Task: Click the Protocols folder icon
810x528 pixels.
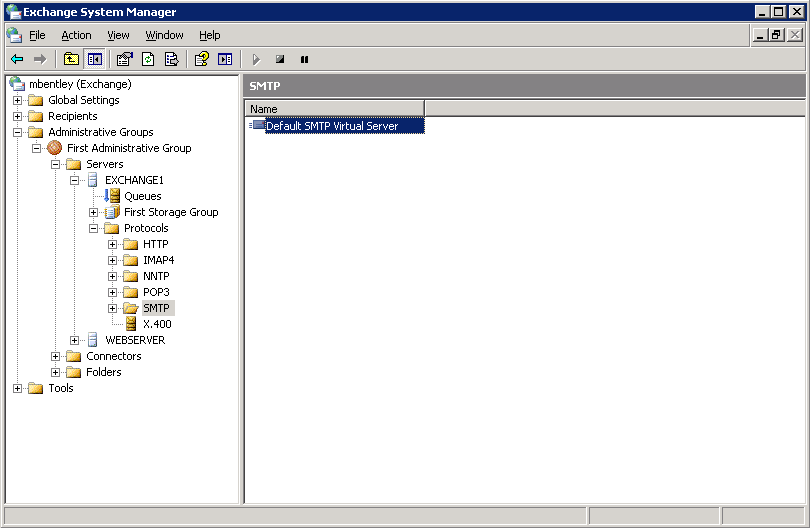Action: click(112, 228)
